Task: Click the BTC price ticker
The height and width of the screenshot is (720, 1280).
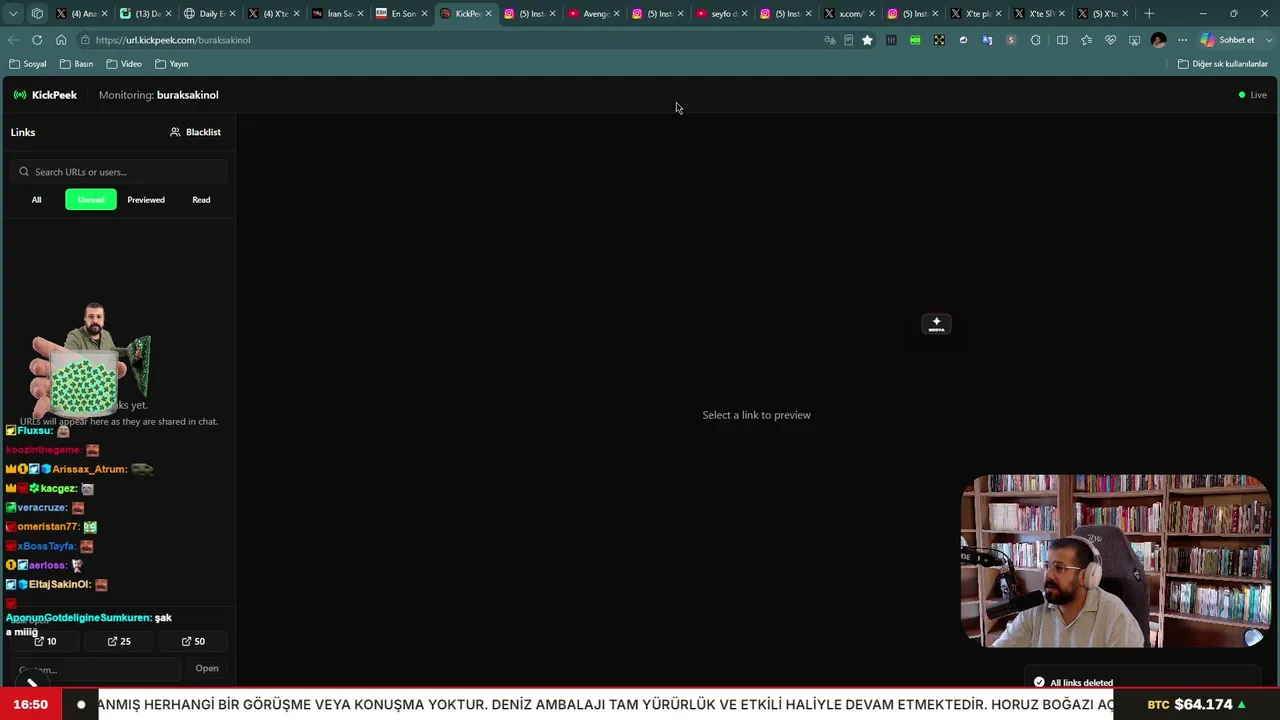Action: (1197, 704)
